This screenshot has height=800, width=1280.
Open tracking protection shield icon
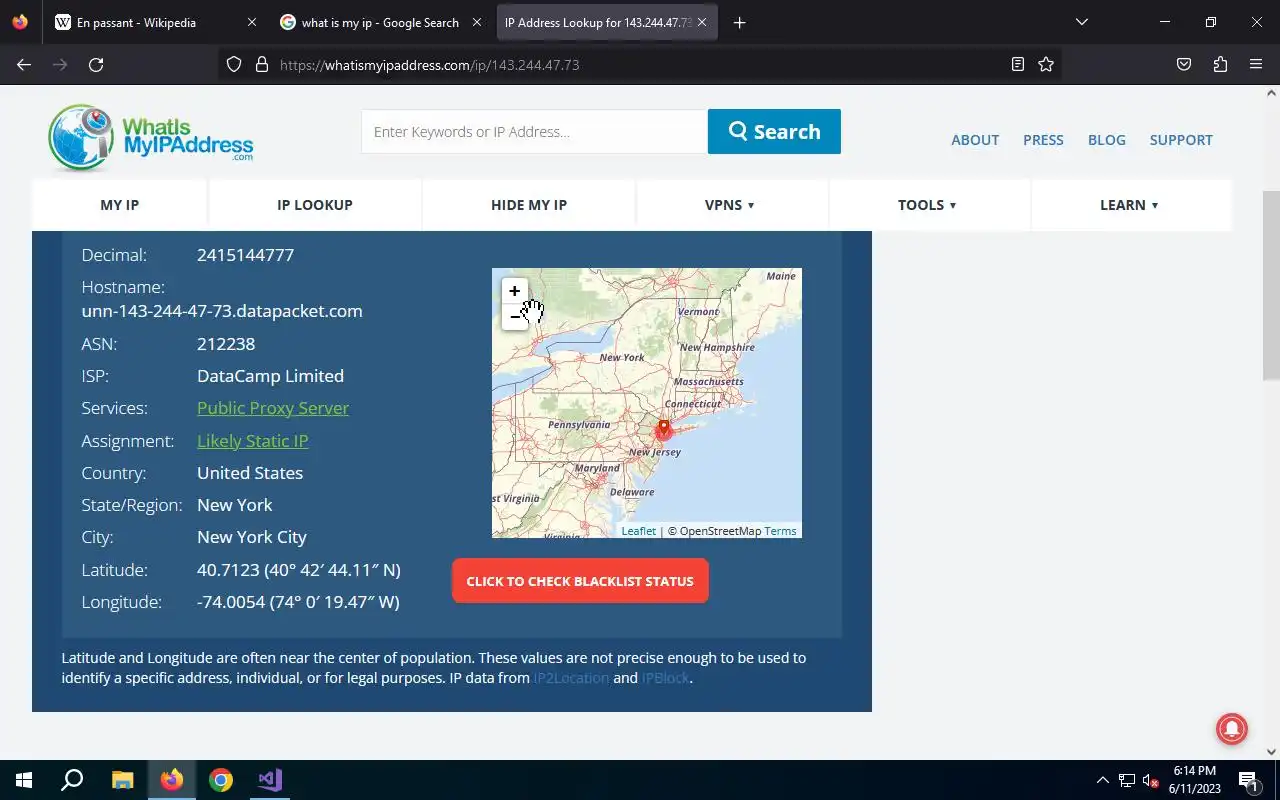point(234,64)
